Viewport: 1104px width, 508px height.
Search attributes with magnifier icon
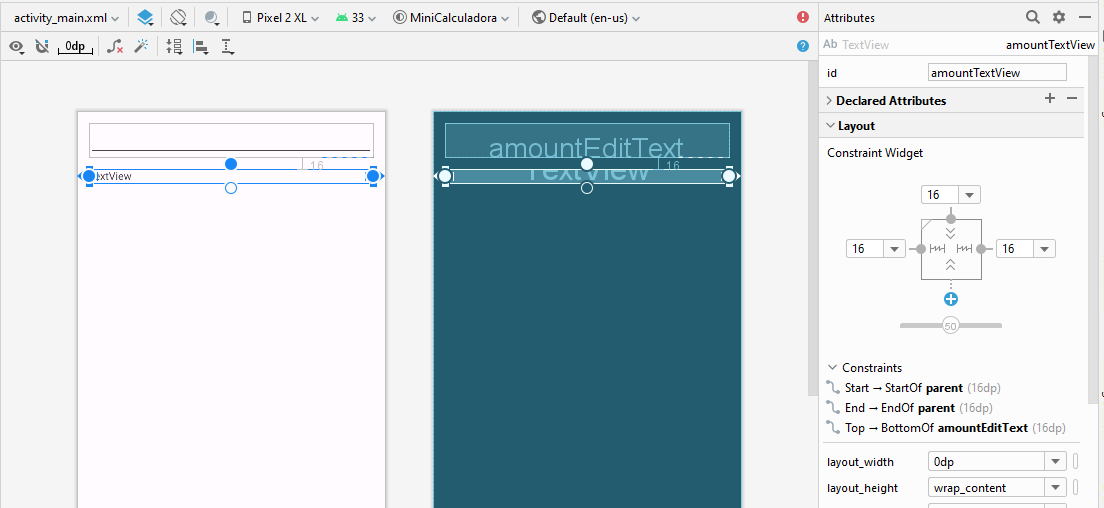point(1033,17)
